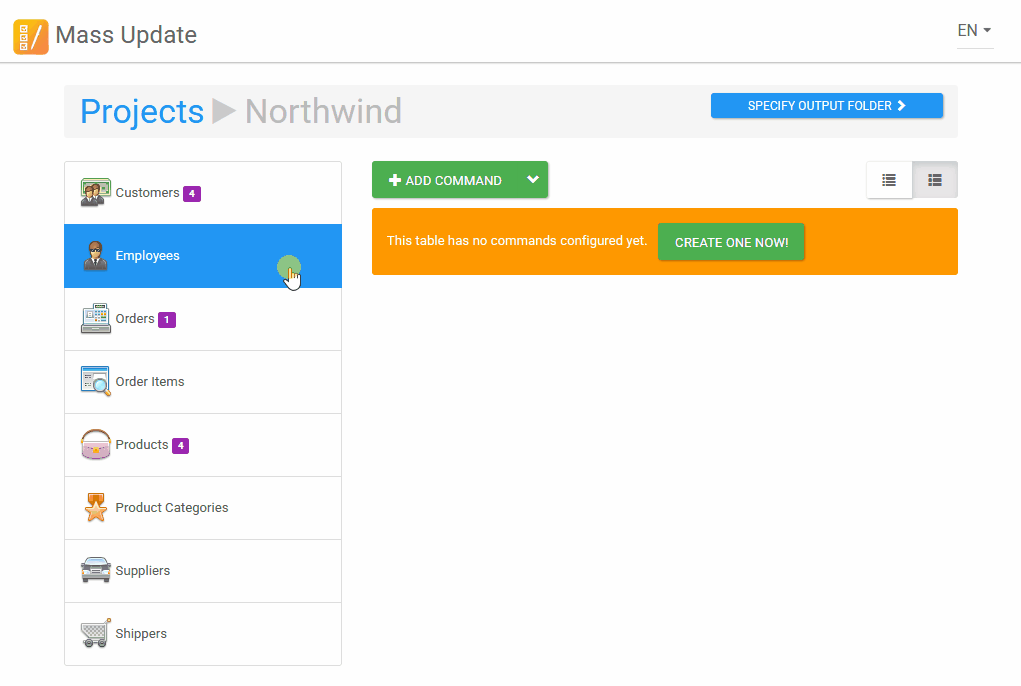Select the Orders cash register icon

95,319
